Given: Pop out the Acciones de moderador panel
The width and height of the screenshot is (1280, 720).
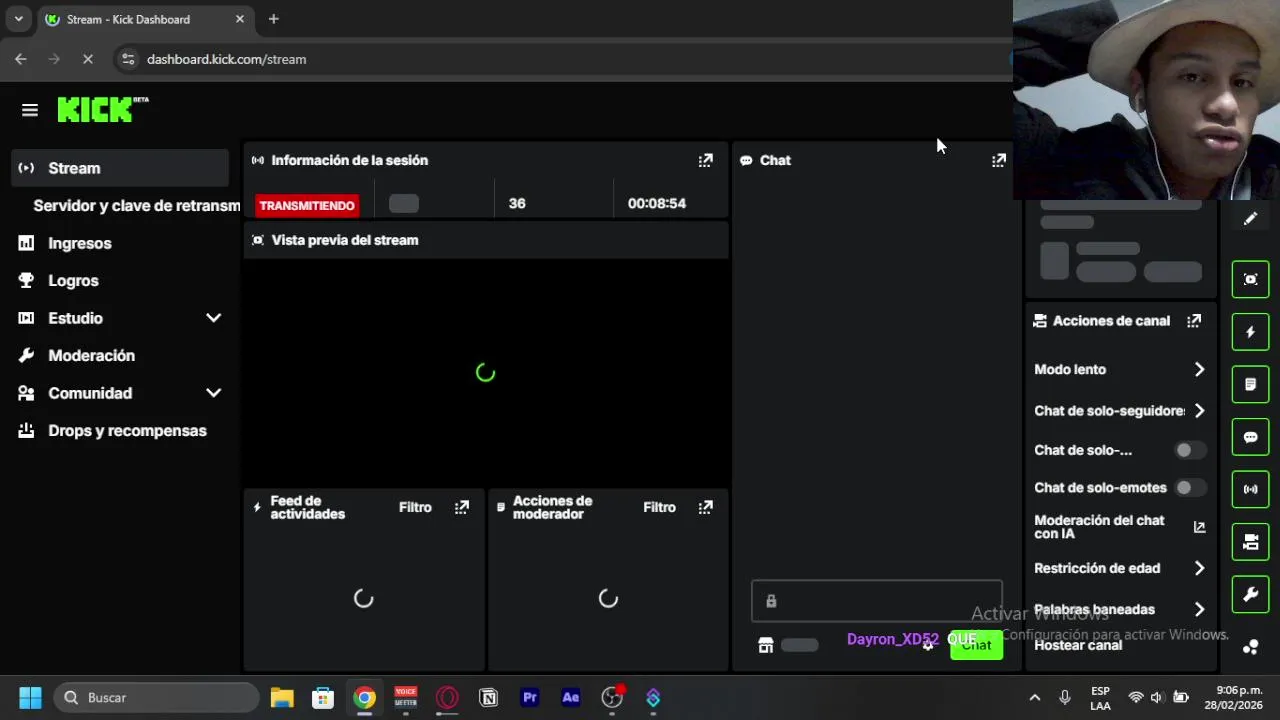Looking at the screenshot, I should tap(705, 507).
